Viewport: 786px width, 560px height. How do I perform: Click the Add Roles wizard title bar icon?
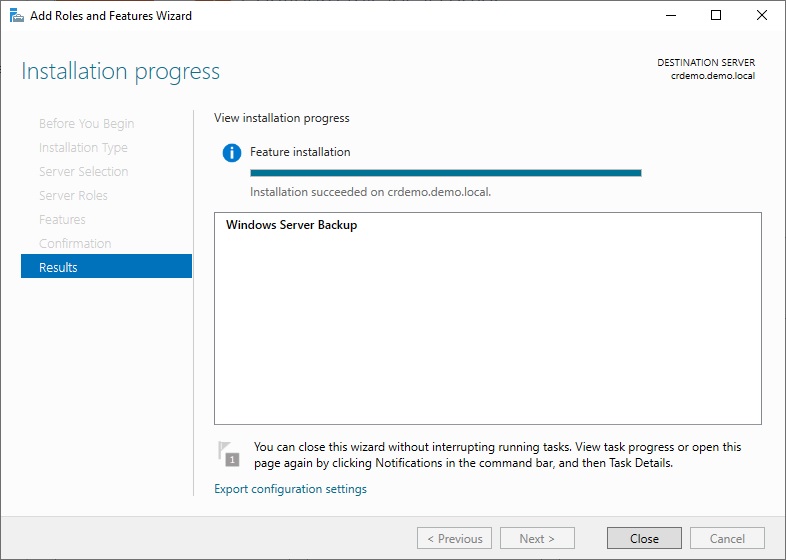pos(17,16)
